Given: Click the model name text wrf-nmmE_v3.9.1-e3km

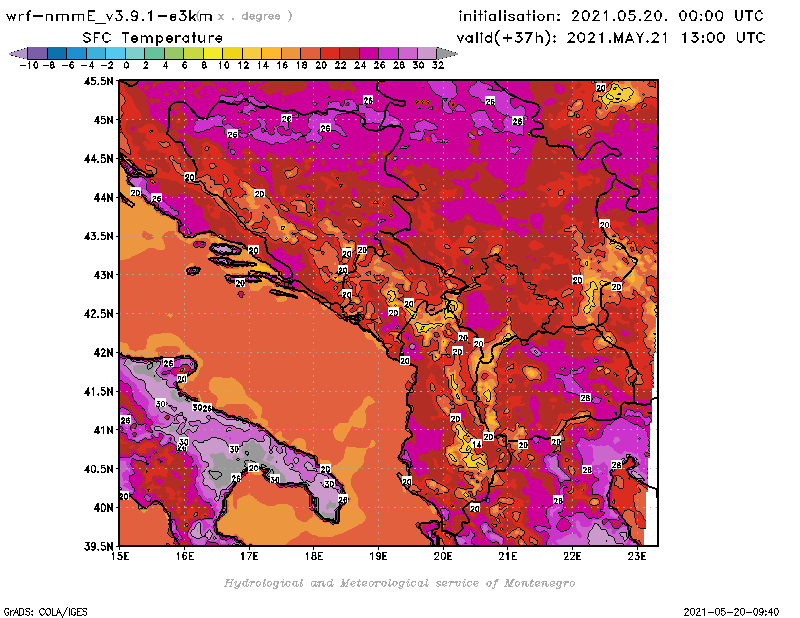Looking at the screenshot, I should pos(109,16).
